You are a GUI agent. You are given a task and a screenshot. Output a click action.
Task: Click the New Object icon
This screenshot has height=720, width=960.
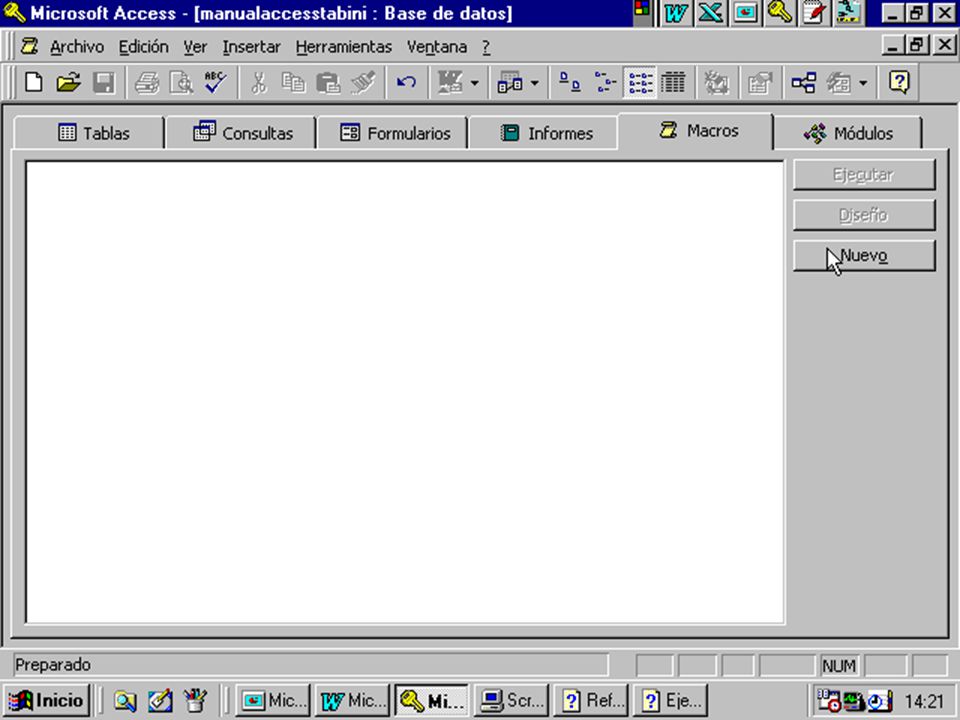pos(839,82)
